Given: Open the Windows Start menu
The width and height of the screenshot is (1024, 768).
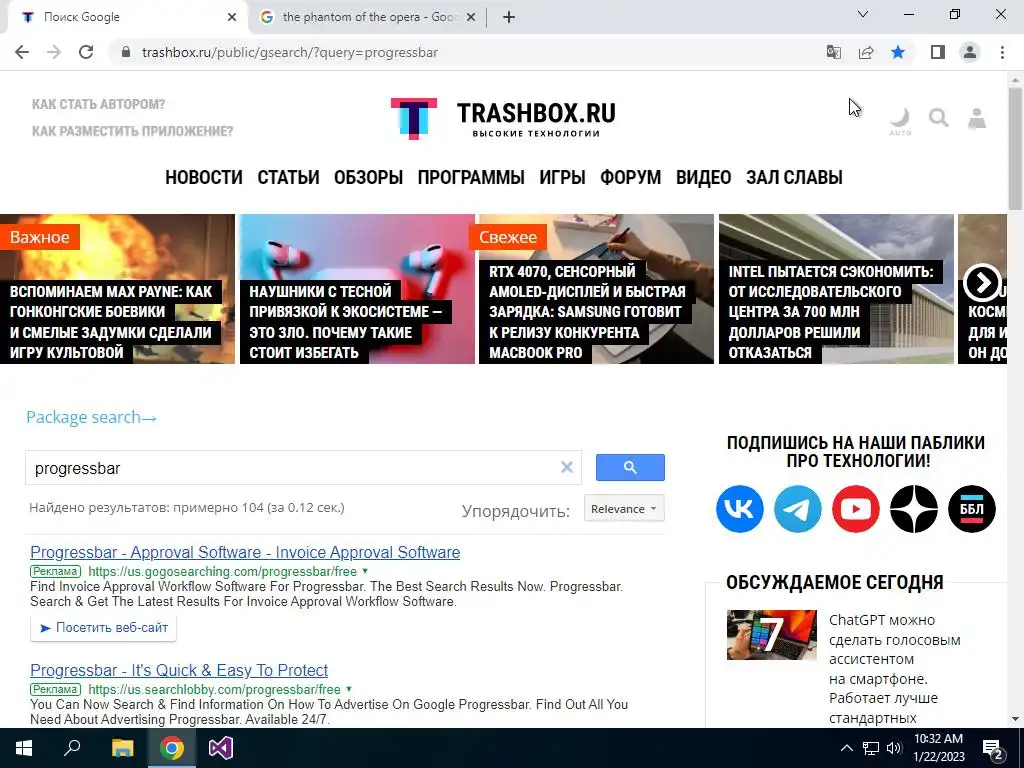Looking at the screenshot, I should pyautogui.click(x=24, y=748).
